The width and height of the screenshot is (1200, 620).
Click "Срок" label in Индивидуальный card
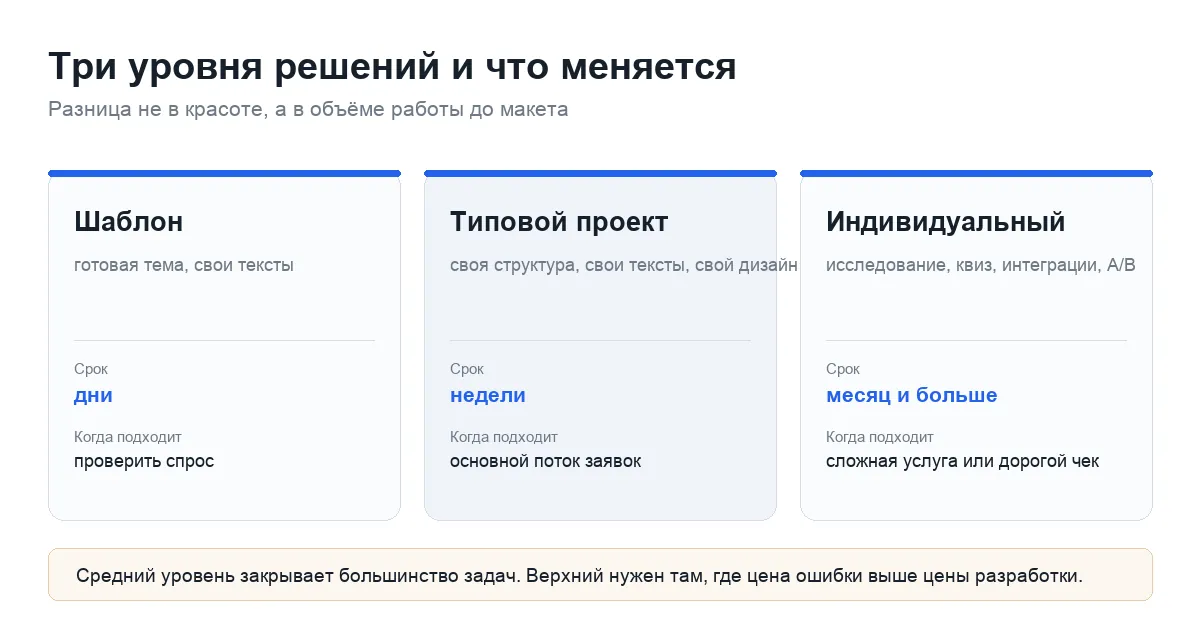[x=843, y=369]
